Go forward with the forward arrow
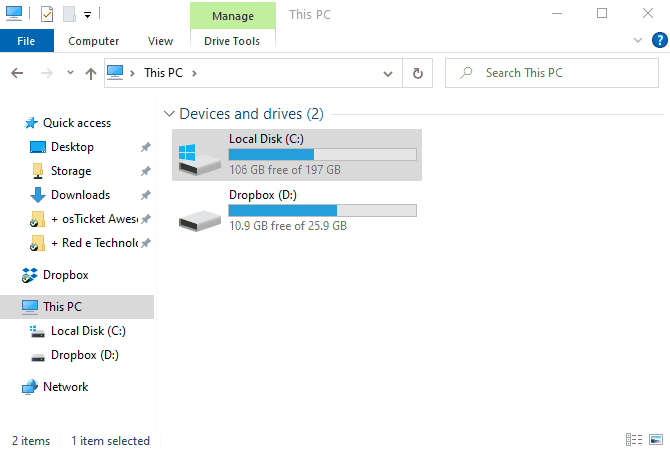The height and width of the screenshot is (450, 670). (47, 74)
